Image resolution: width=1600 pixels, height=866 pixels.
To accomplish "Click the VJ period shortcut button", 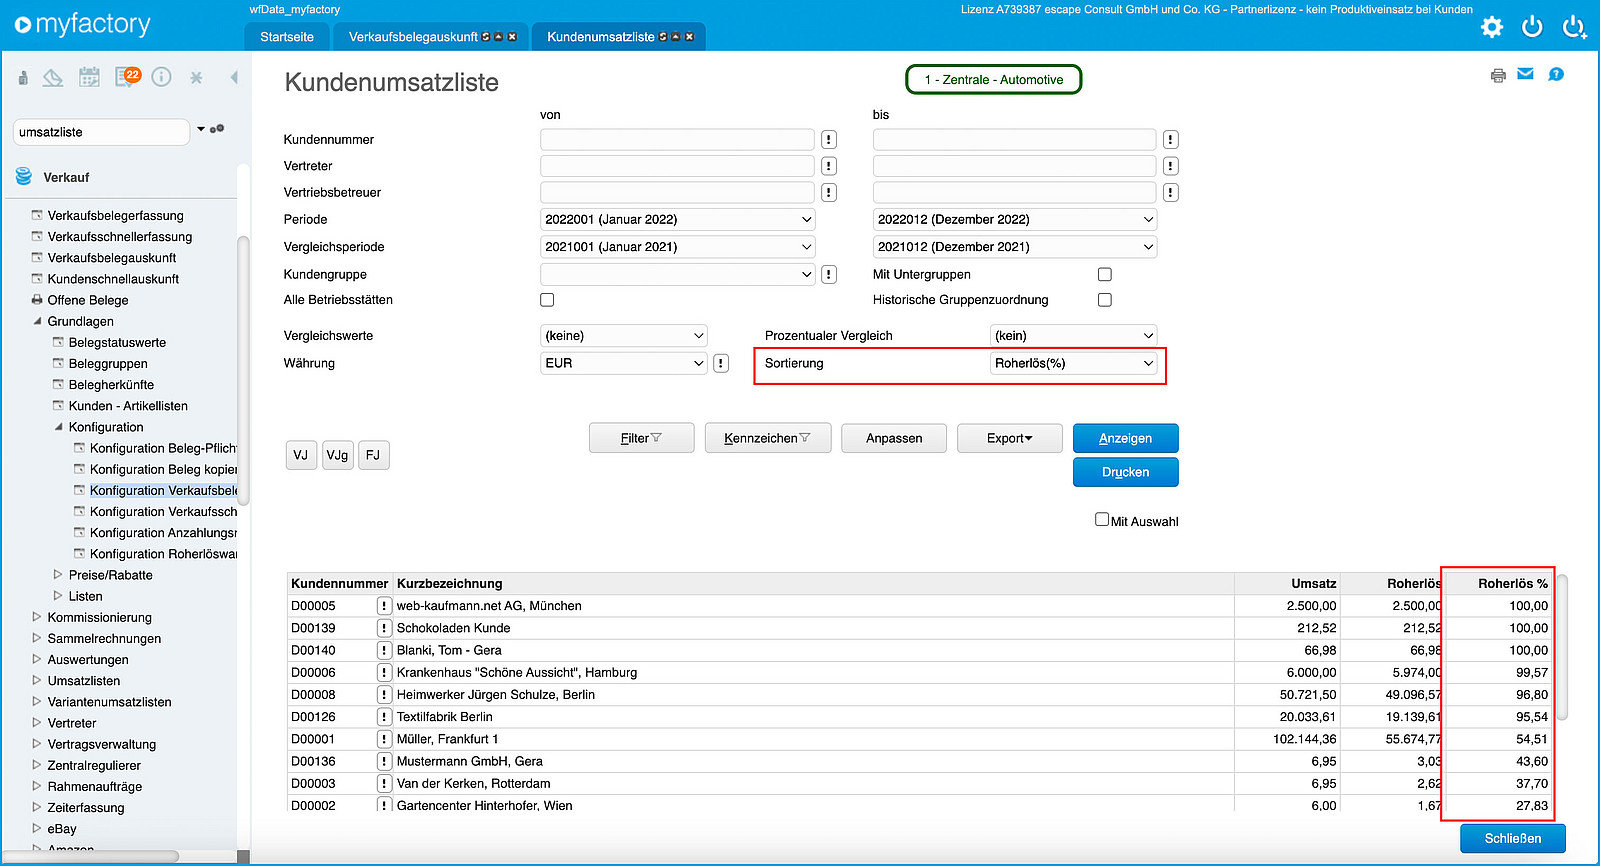I will click(x=301, y=455).
